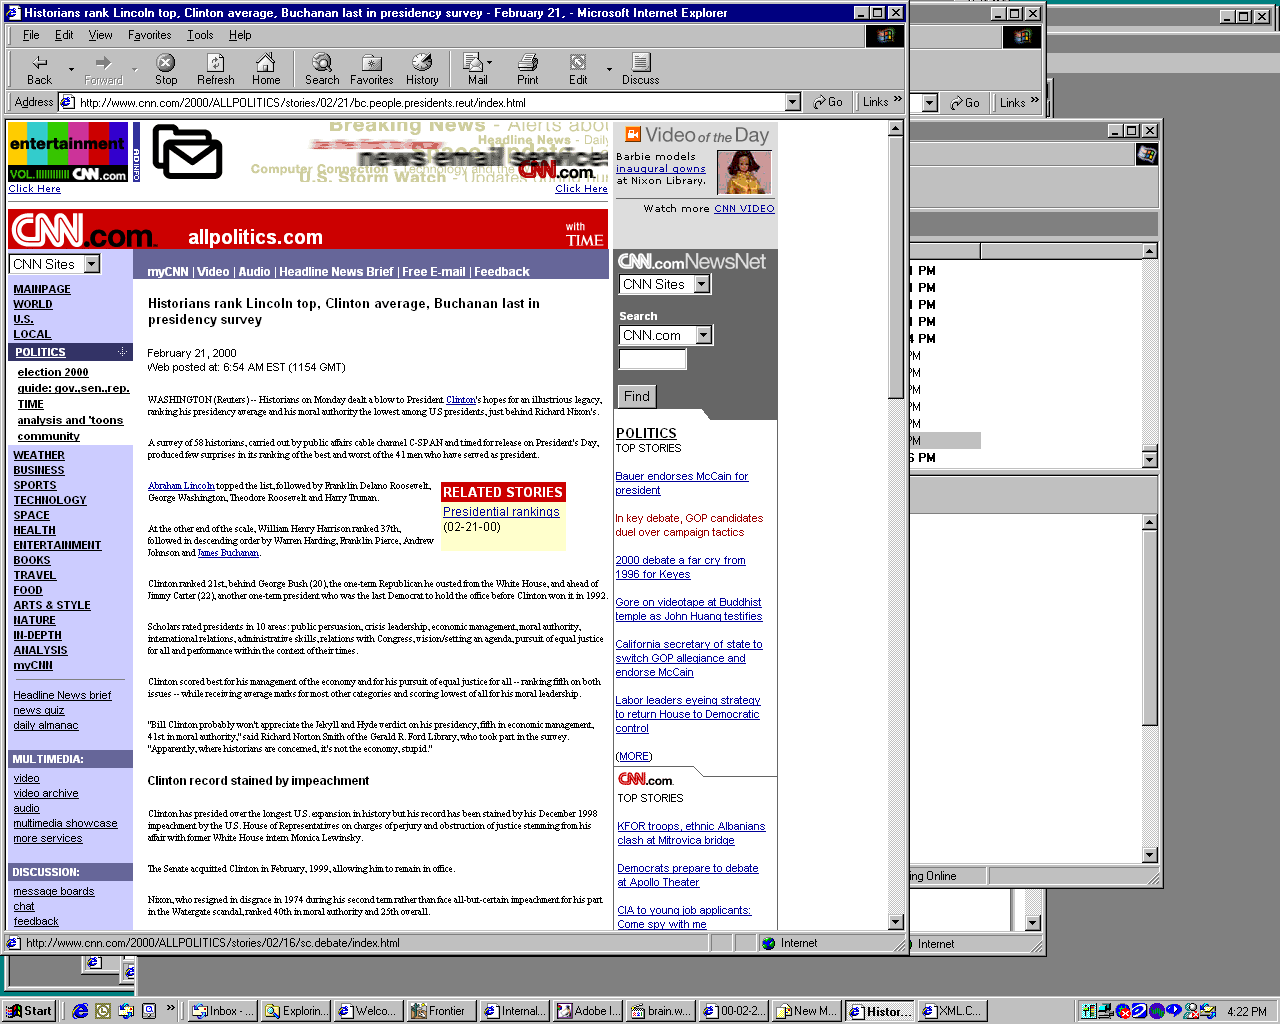Open the Help menu
1280x1024 pixels.
point(240,35)
